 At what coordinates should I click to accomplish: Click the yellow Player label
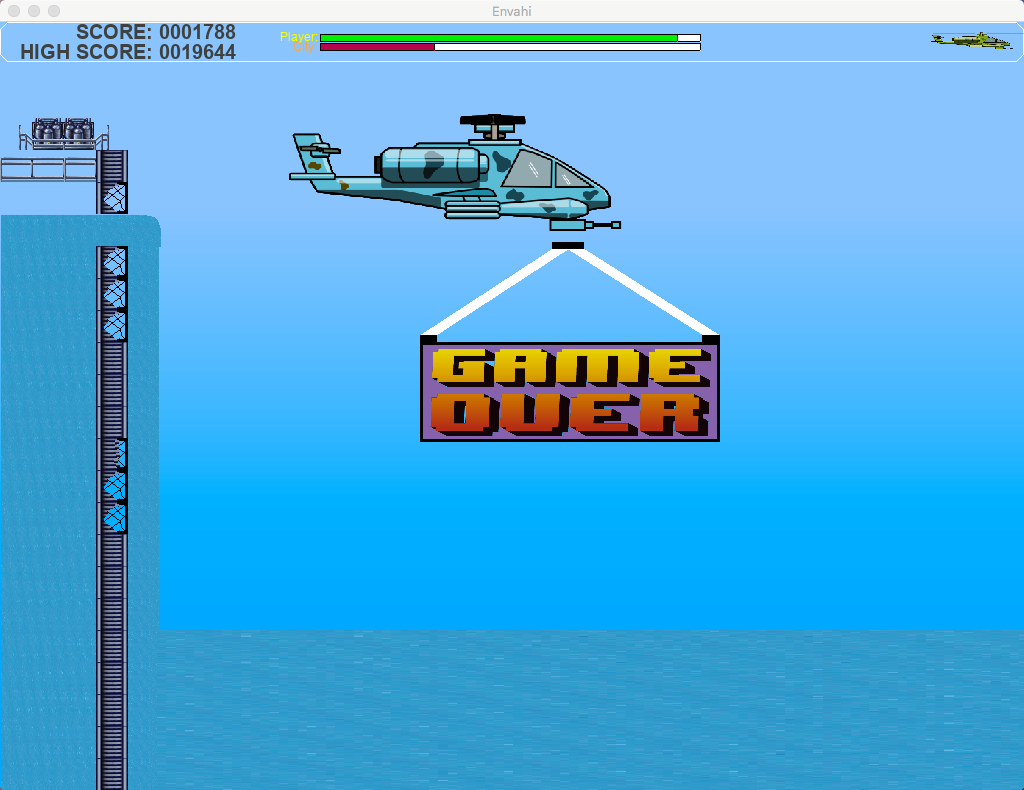tap(297, 36)
